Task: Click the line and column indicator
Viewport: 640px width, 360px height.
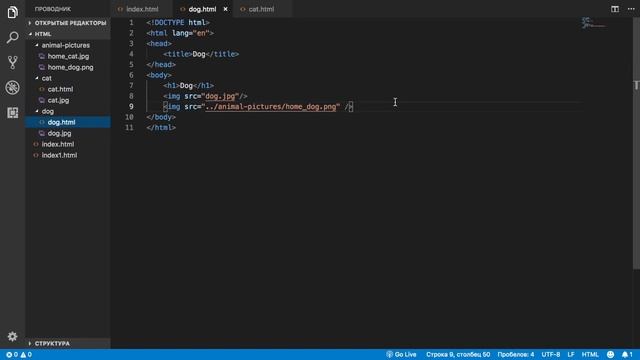Action: [x=458, y=354]
